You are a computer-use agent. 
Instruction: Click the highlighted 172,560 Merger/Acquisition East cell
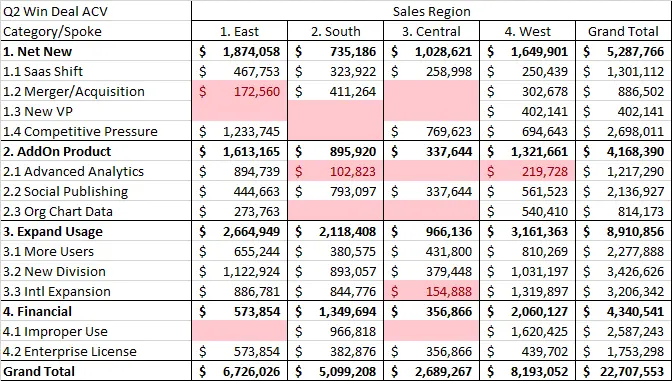point(240,91)
